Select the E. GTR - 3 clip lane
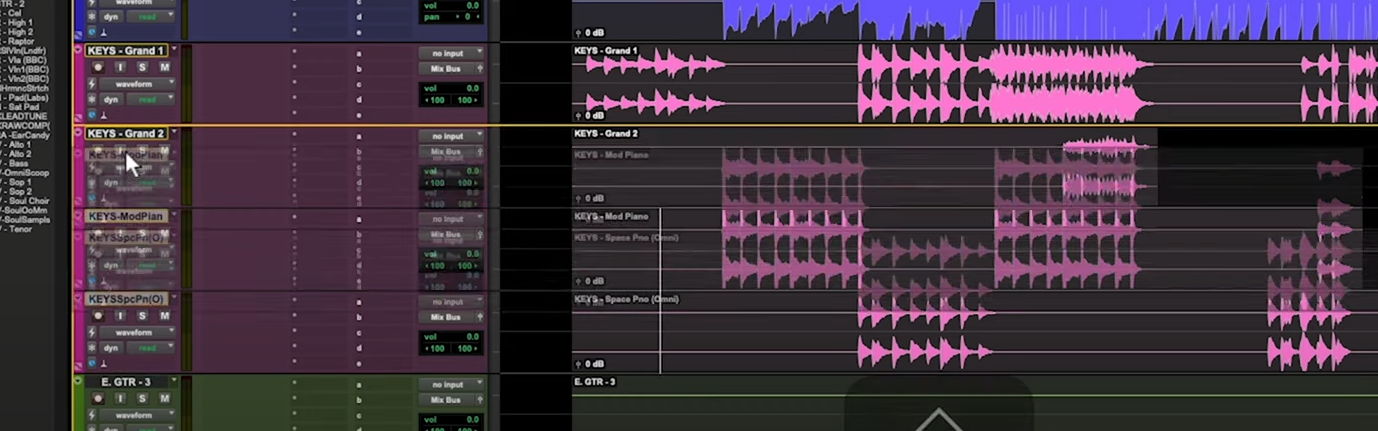1378x431 pixels. tap(975, 403)
